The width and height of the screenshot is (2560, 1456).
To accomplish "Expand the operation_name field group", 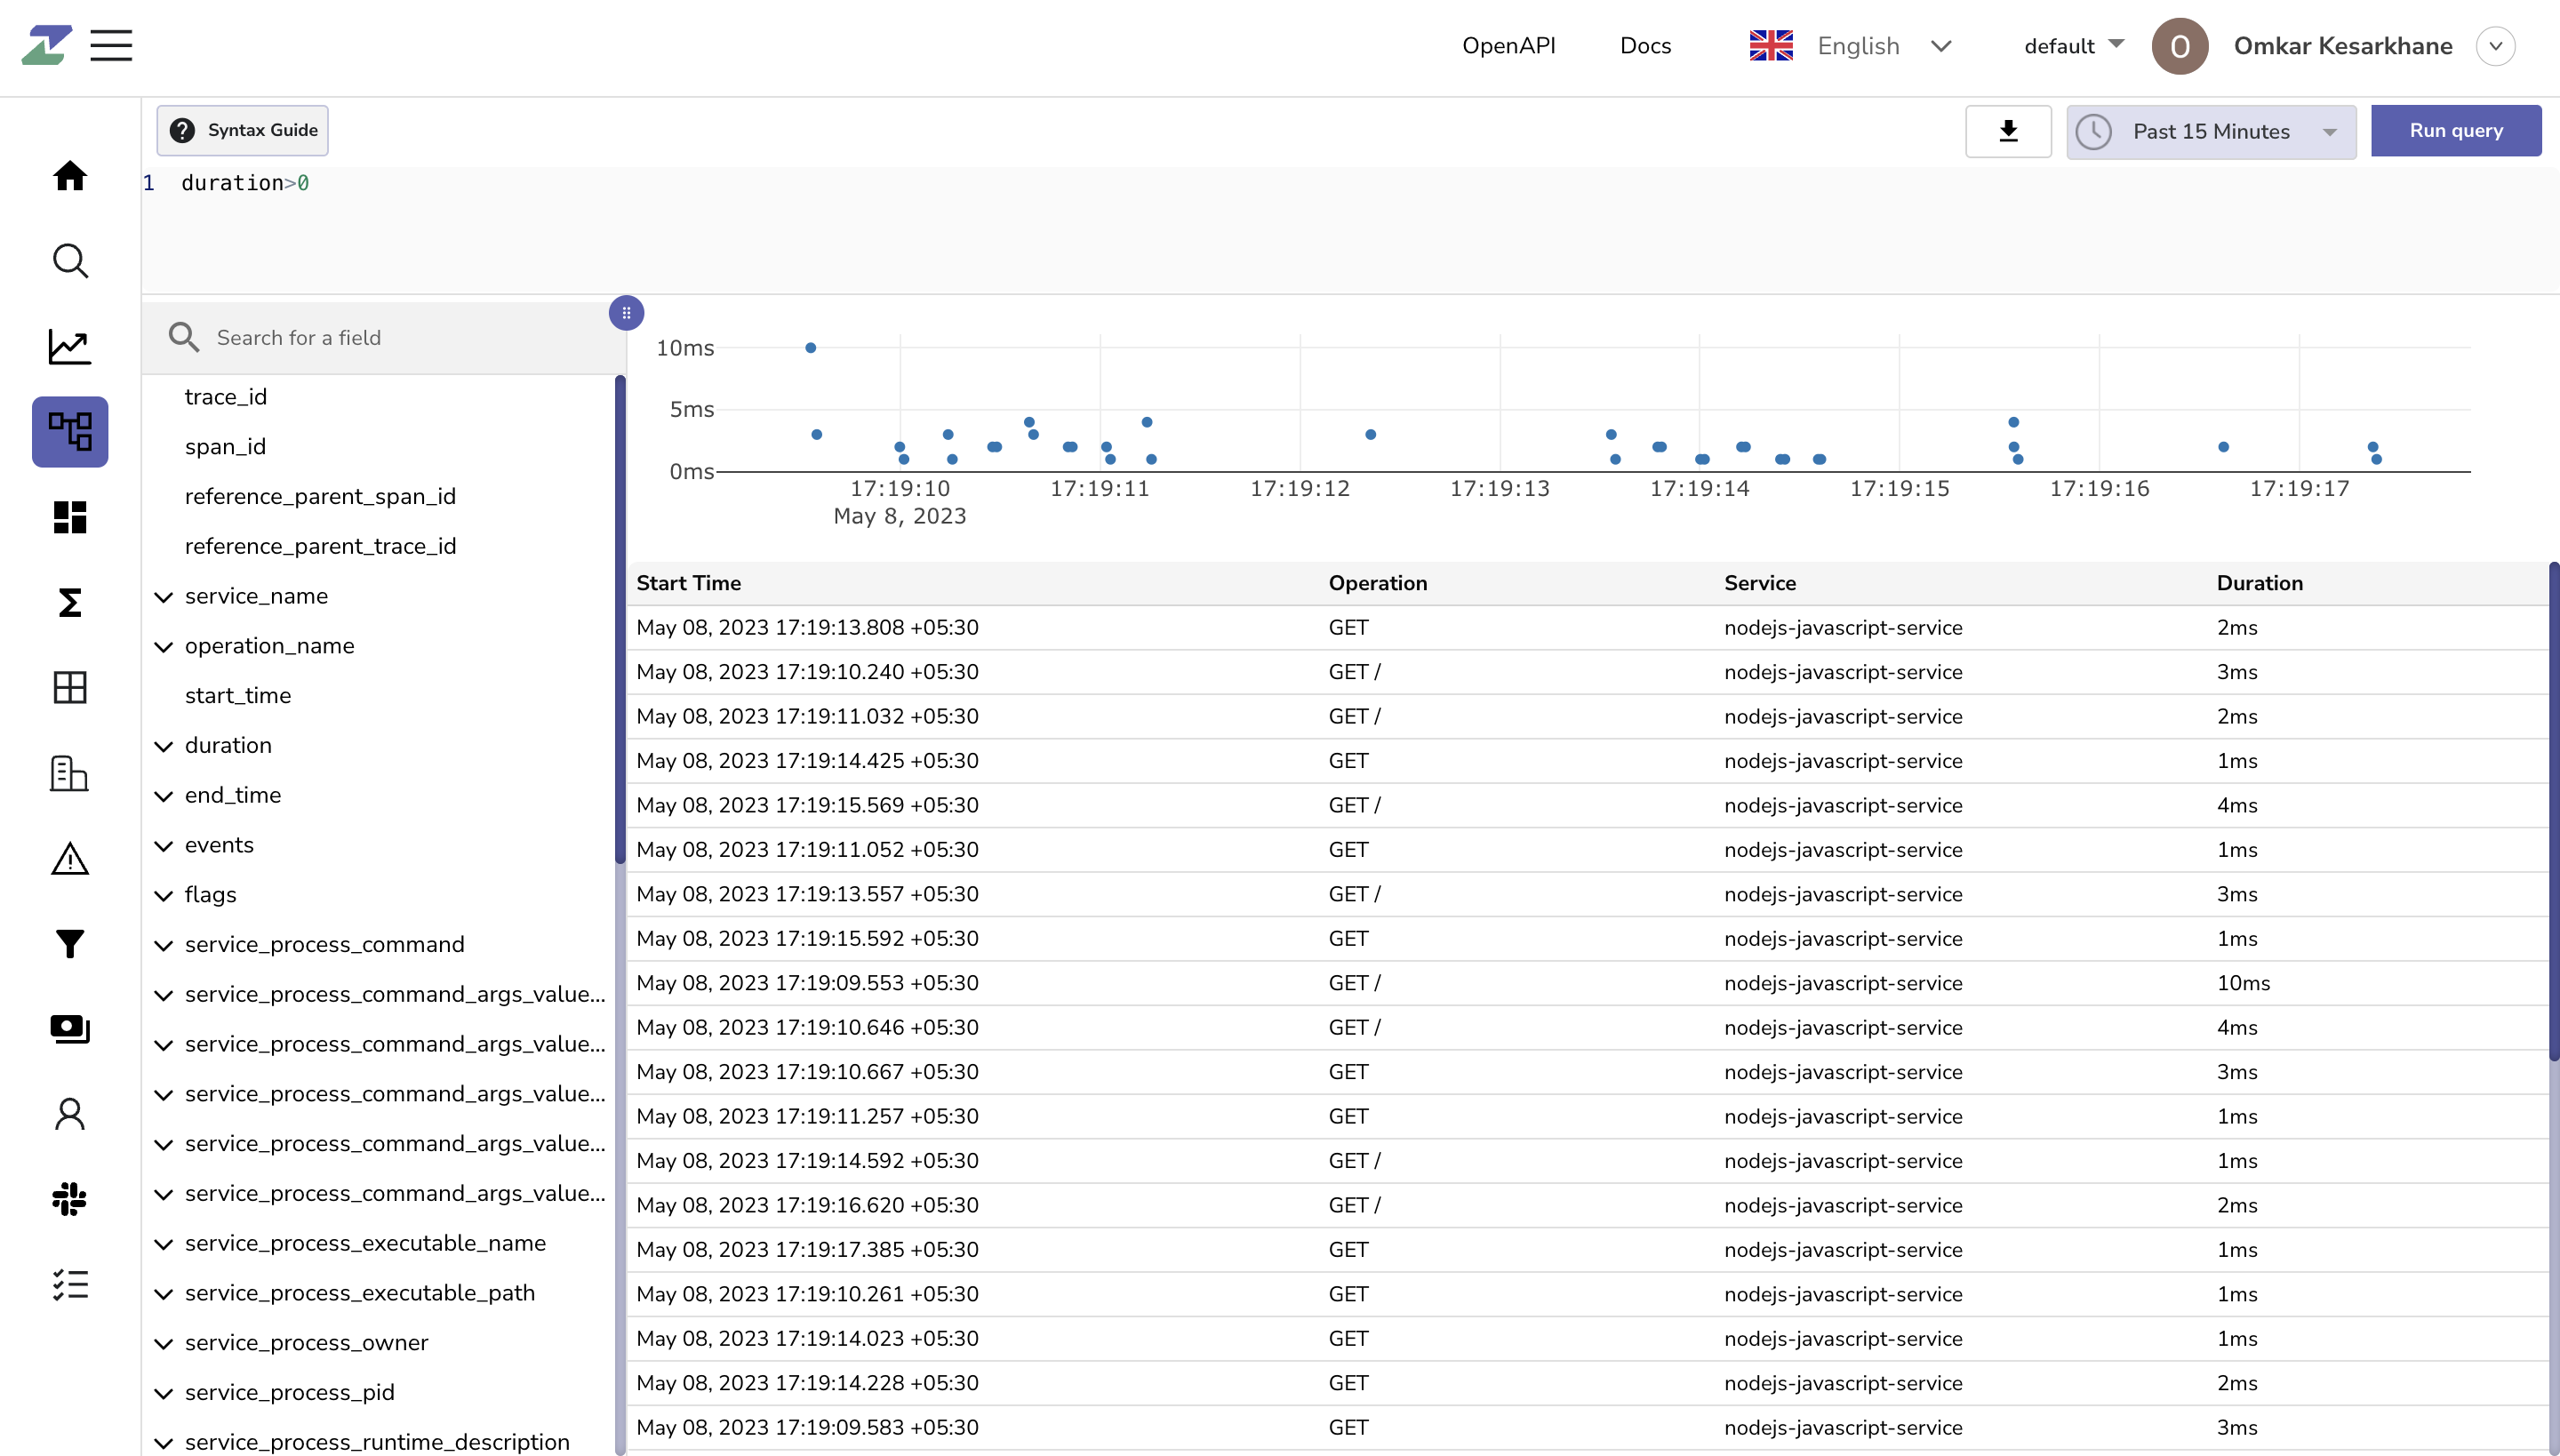I will 164,645.
